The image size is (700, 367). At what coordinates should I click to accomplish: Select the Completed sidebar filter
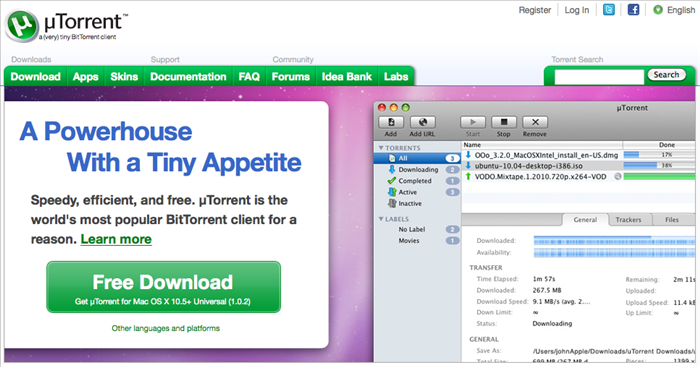point(417,181)
